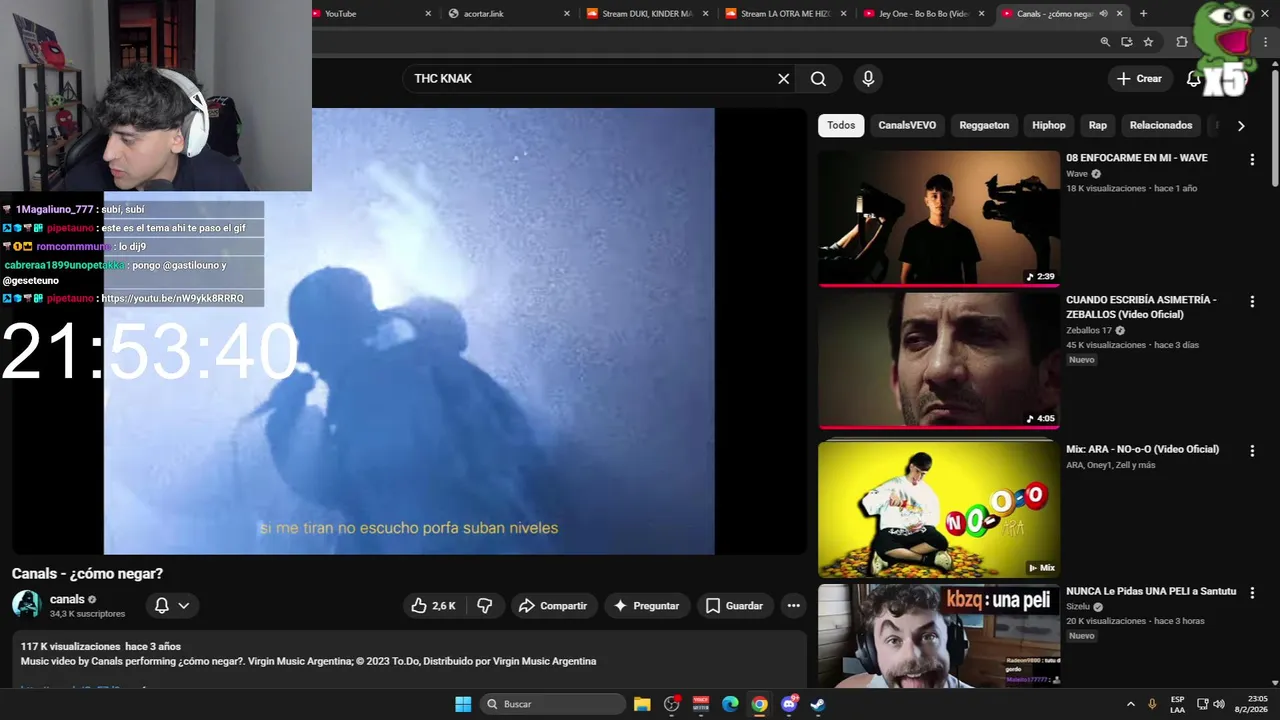The width and height of the screenshot is (1280, 720).
Task: Clear the THC KNAK search text
Action: coord(784,79)
